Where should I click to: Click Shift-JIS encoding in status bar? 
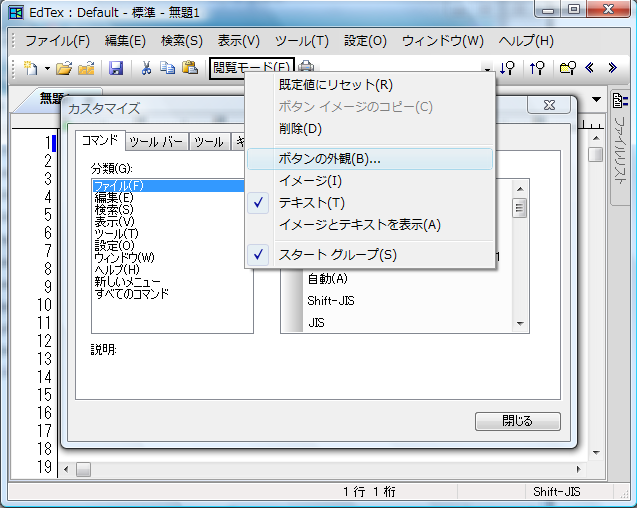click(557, 492)
